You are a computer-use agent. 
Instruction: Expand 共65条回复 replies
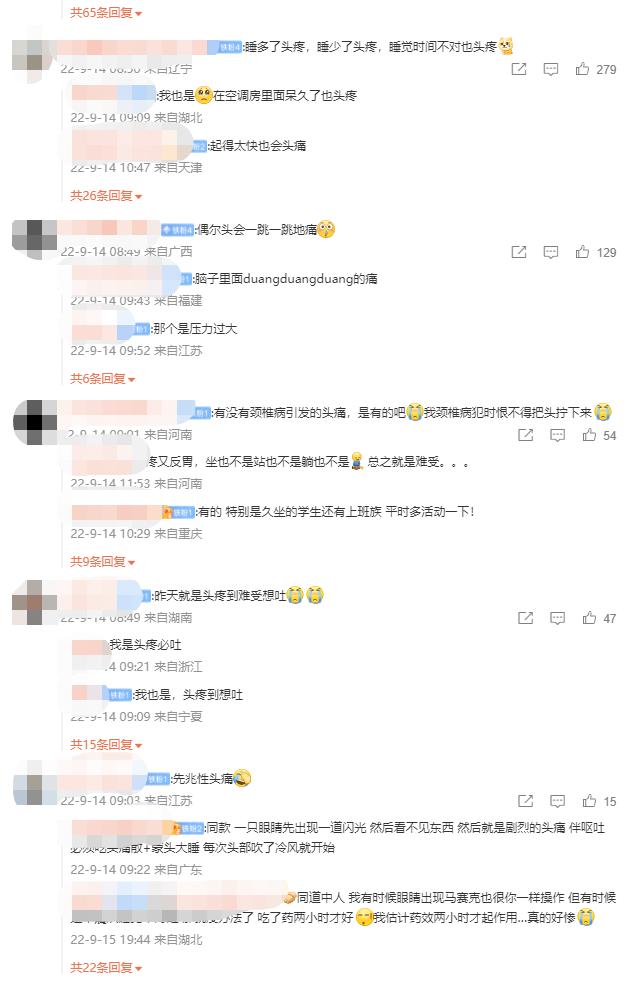coord(106,13)
